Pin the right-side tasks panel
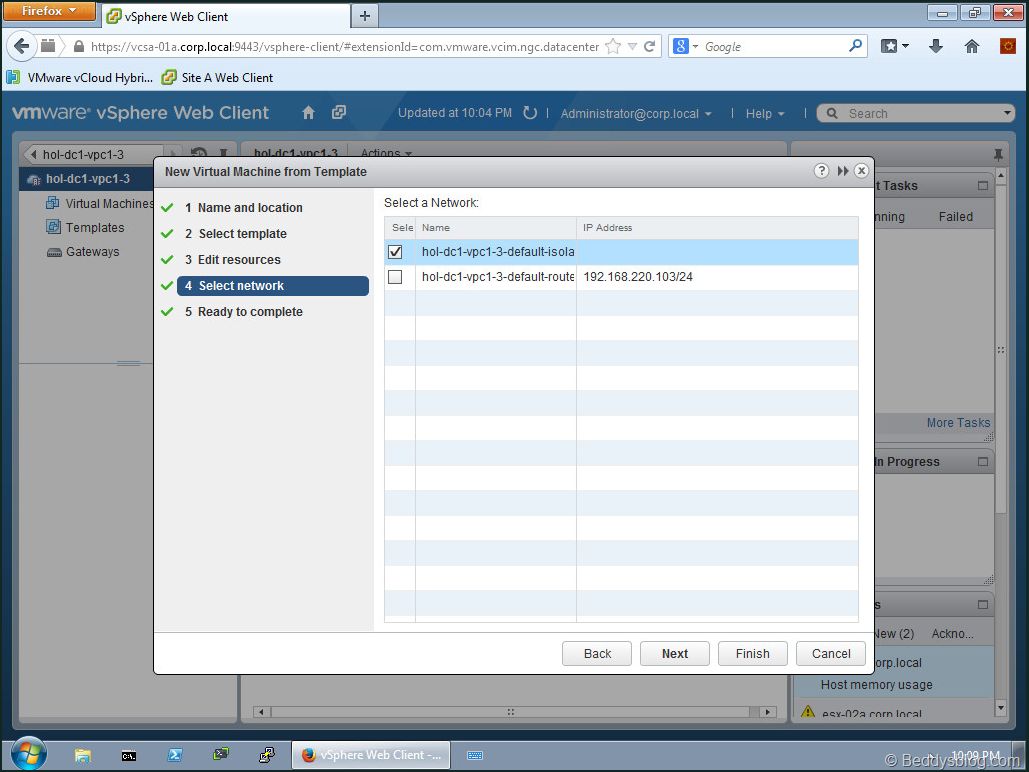This screenshot has height=772, width=1029. coord(998,155)
